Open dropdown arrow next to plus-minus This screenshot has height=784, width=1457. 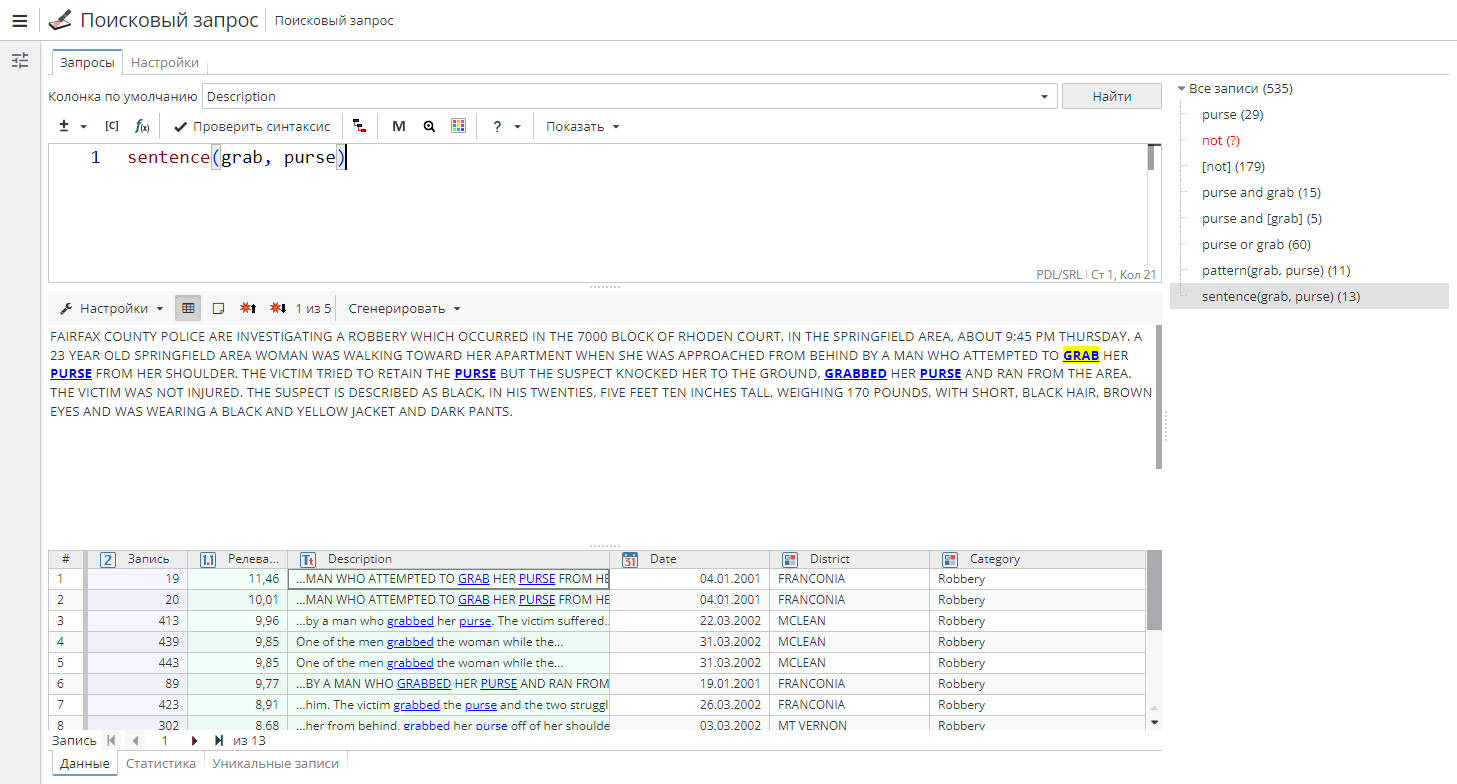click(83, 127)
